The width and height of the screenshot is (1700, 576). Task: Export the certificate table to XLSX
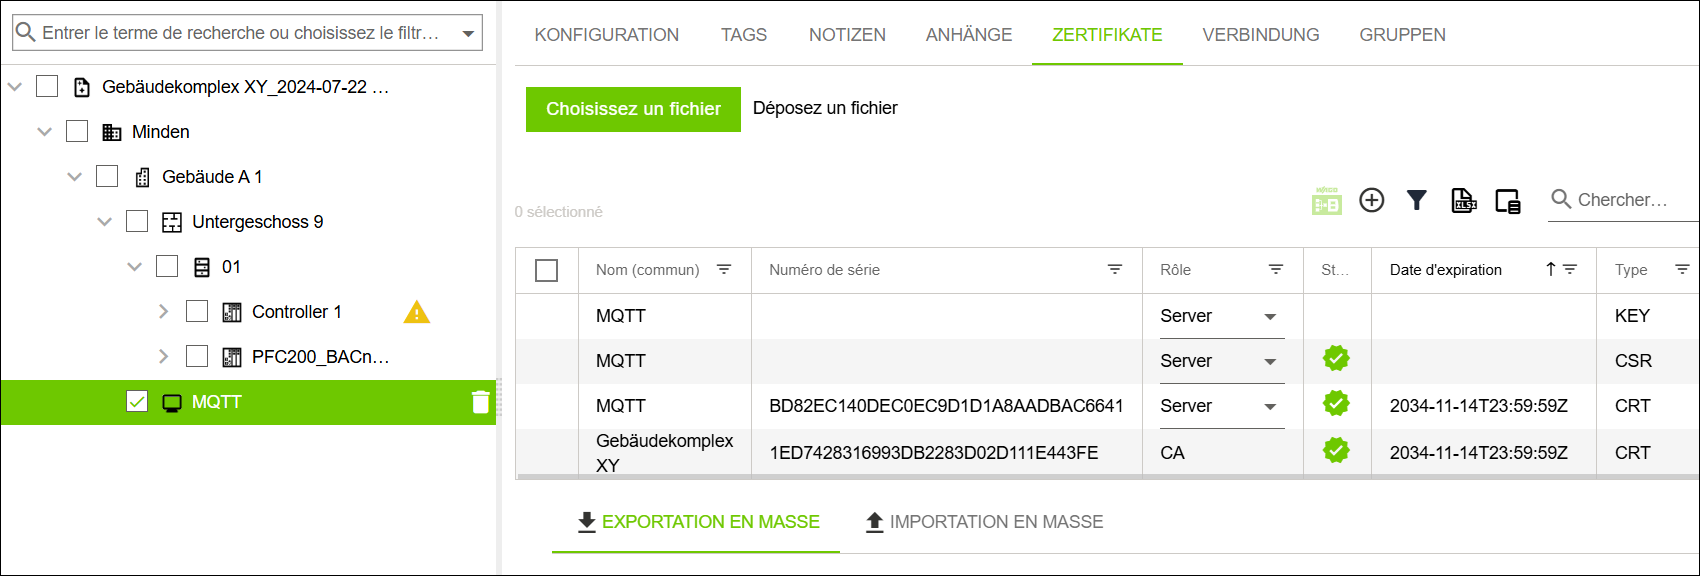point(1464,201)
